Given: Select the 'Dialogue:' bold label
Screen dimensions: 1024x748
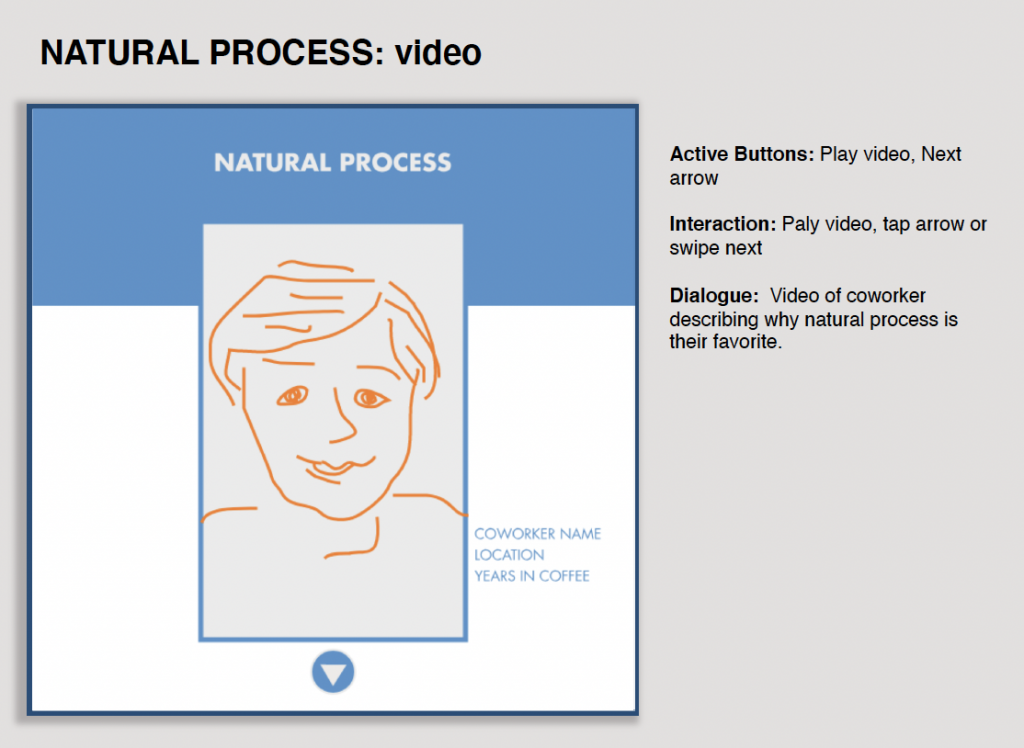Looking at the screenshot, I should pos(715,296).
